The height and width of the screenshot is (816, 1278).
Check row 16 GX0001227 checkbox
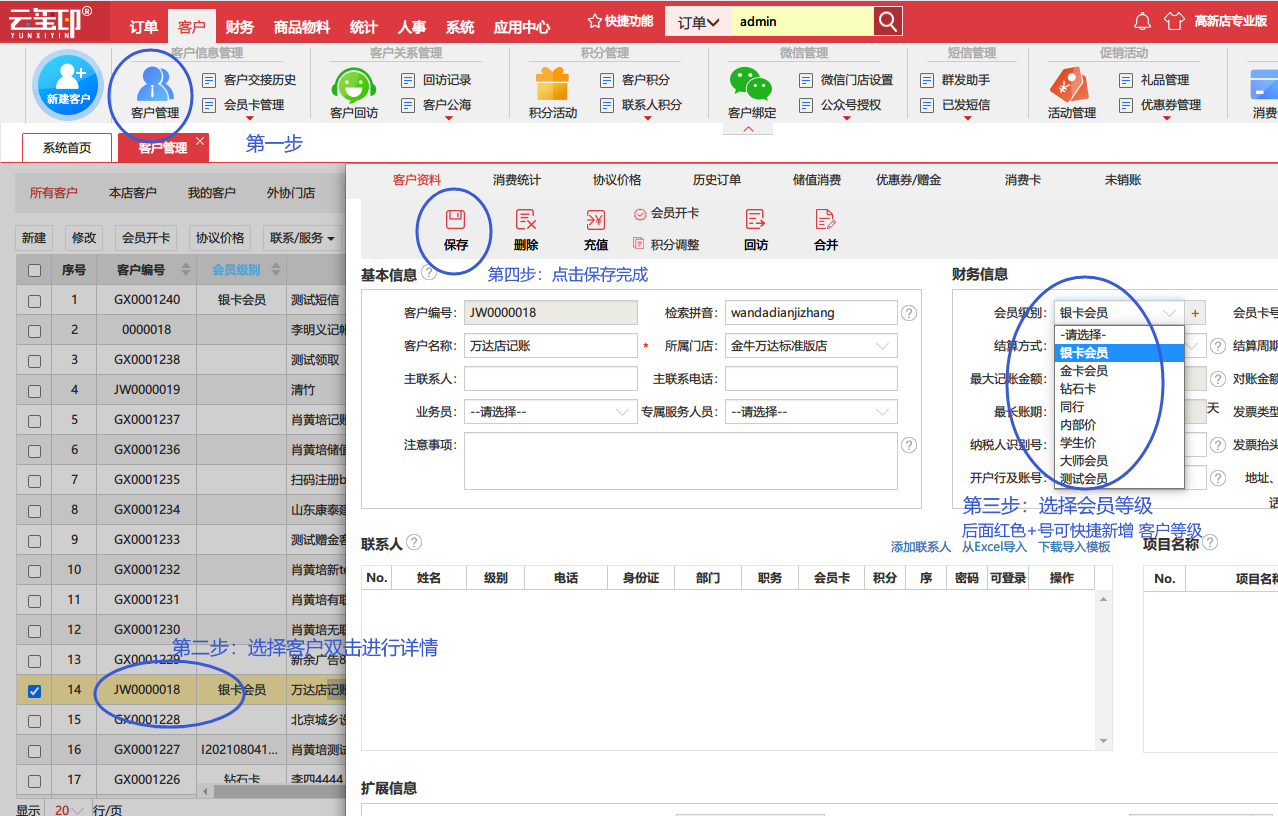[x=35, y=750]
